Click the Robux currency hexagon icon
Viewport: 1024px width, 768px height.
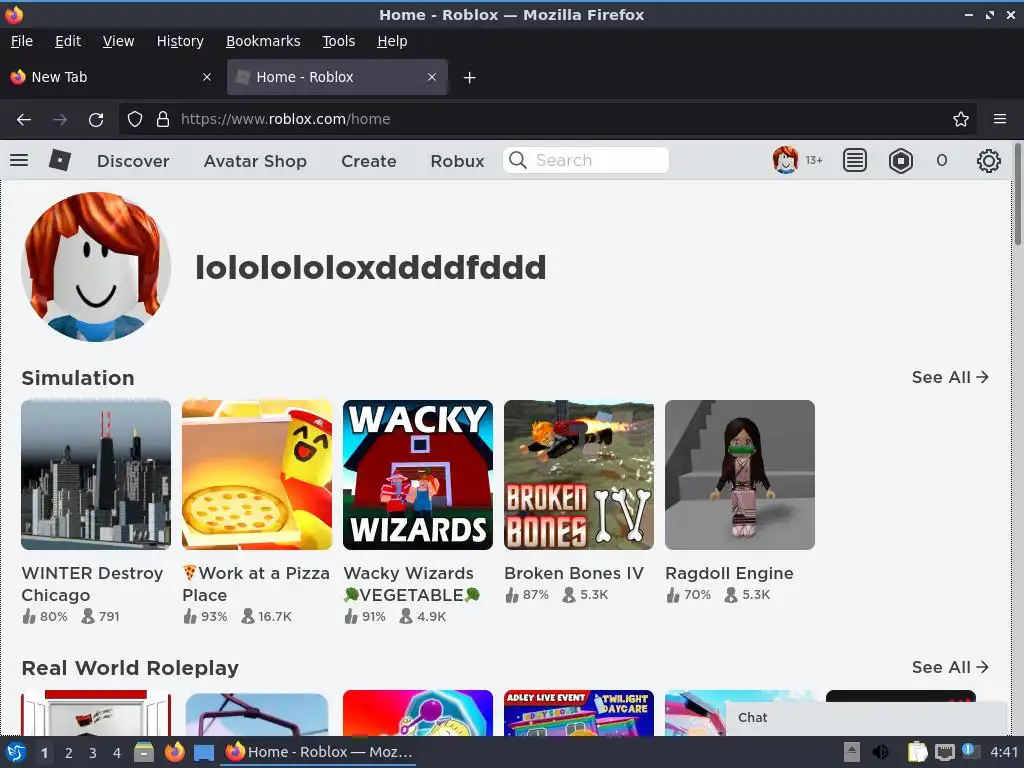[x=901, y=160]
